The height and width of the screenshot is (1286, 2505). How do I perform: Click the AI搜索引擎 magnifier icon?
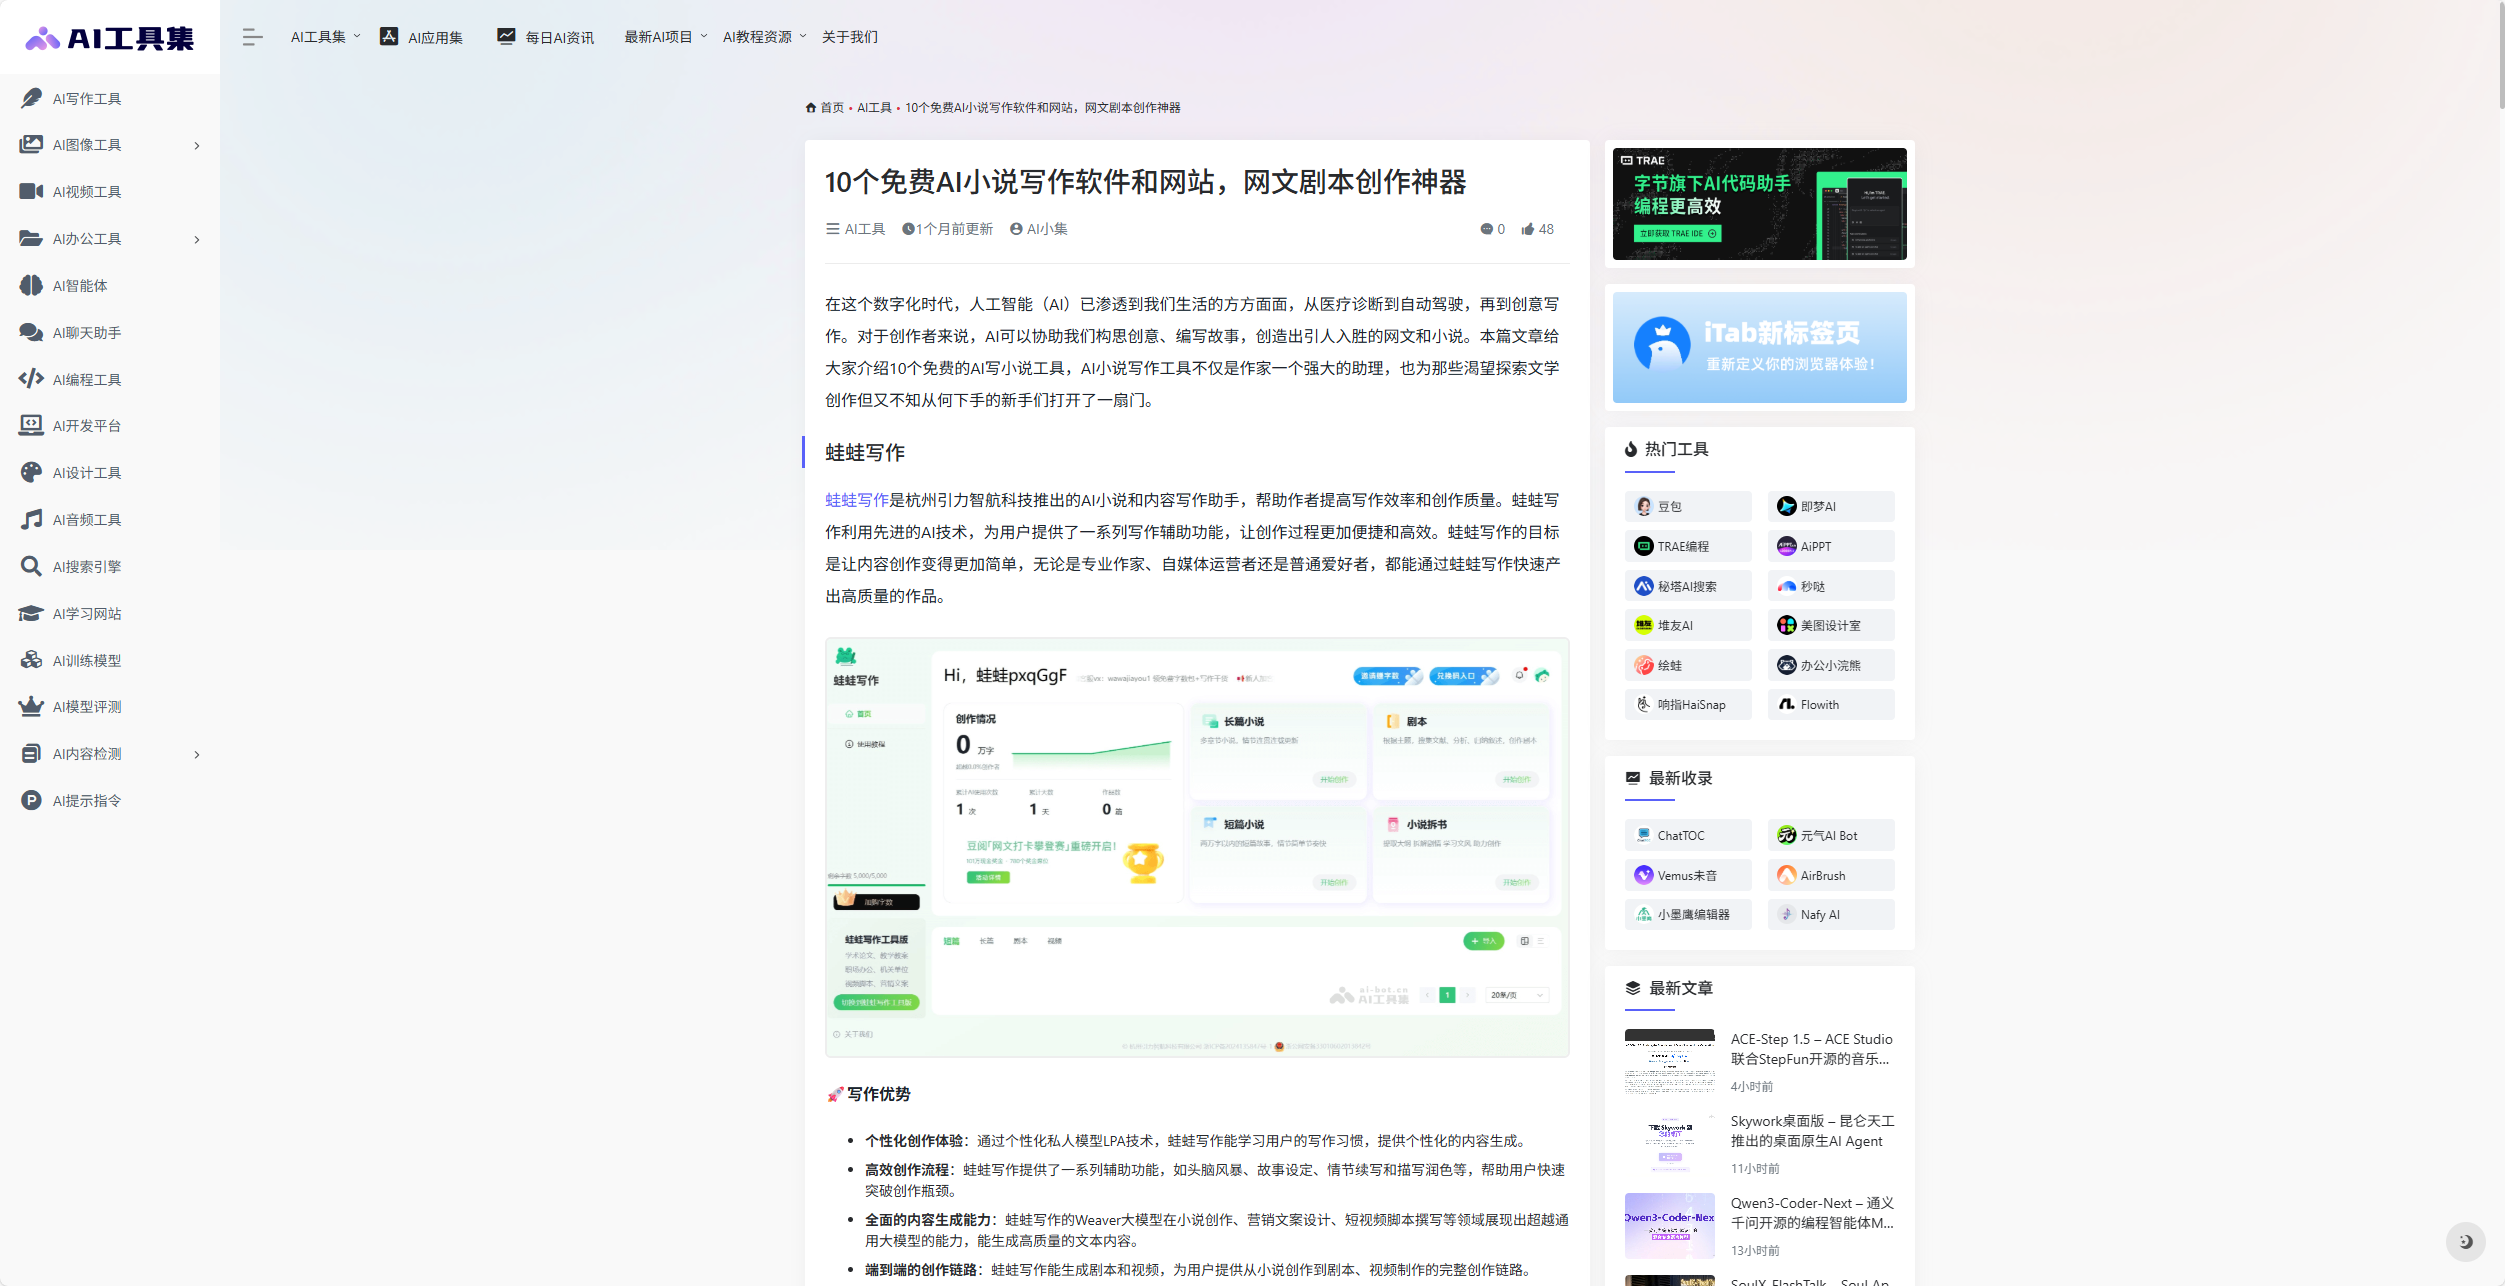pos(31,566)
